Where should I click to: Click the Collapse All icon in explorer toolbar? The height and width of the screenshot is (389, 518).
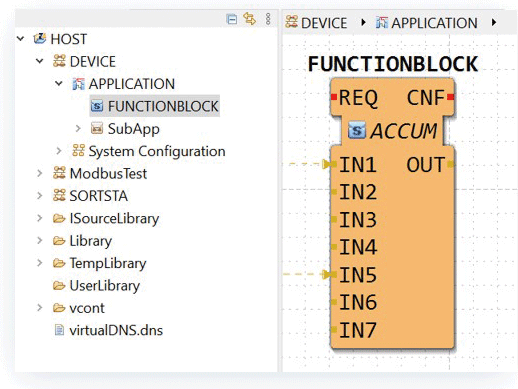(232, 19)
